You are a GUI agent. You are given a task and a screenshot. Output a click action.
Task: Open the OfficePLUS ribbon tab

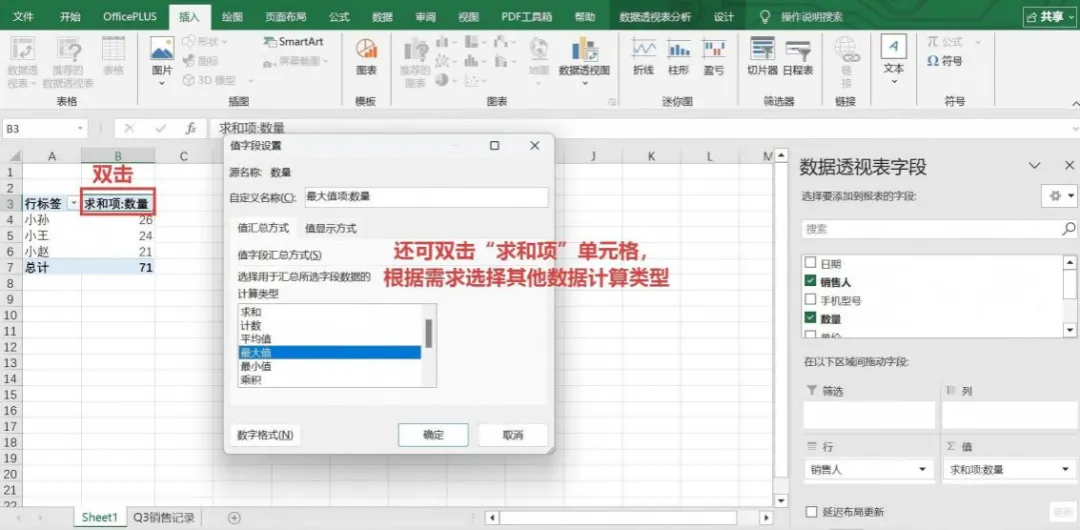point(129,17)
